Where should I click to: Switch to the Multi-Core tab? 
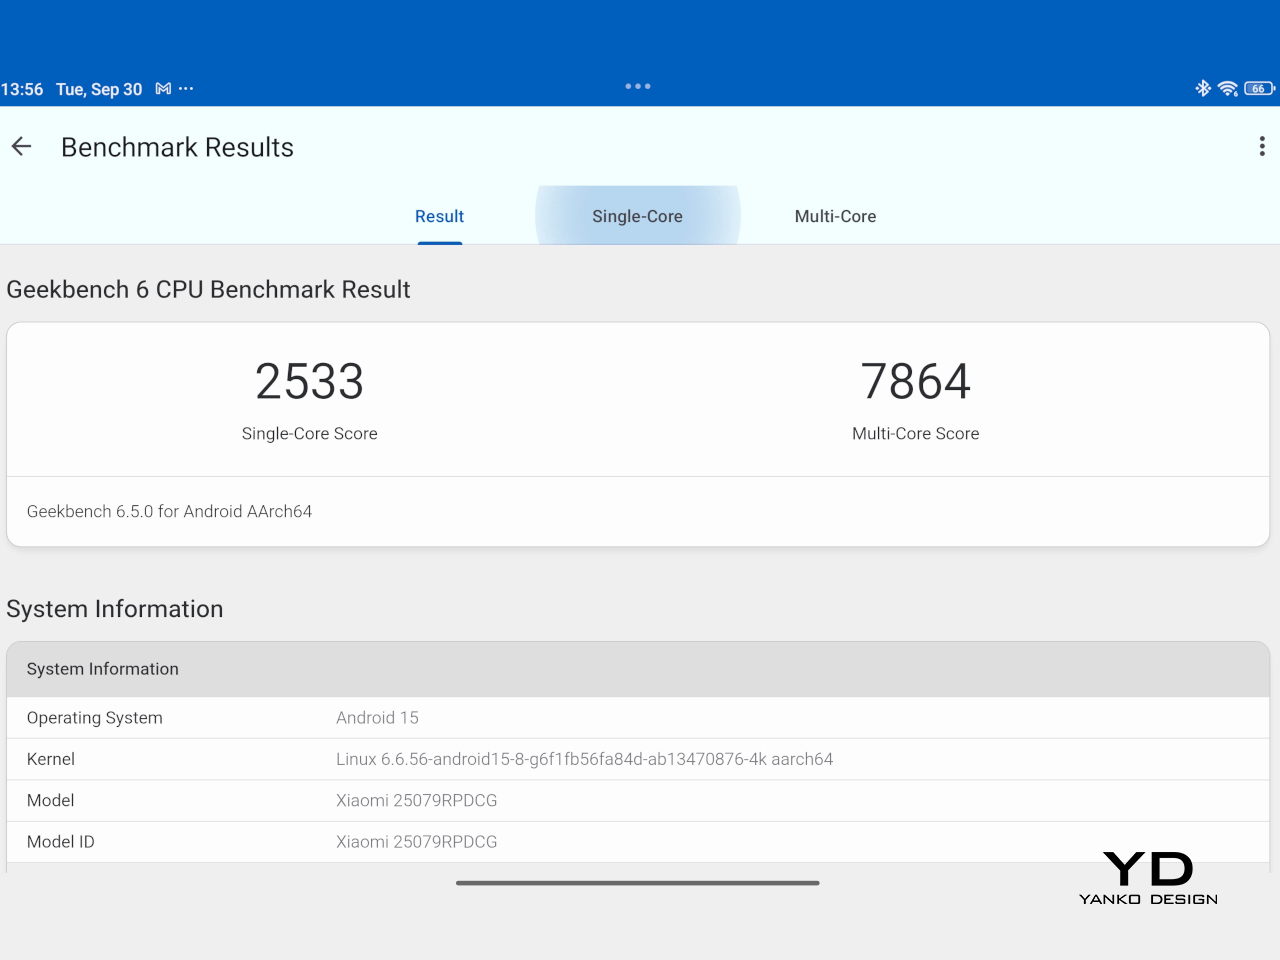tap(835, 216)
